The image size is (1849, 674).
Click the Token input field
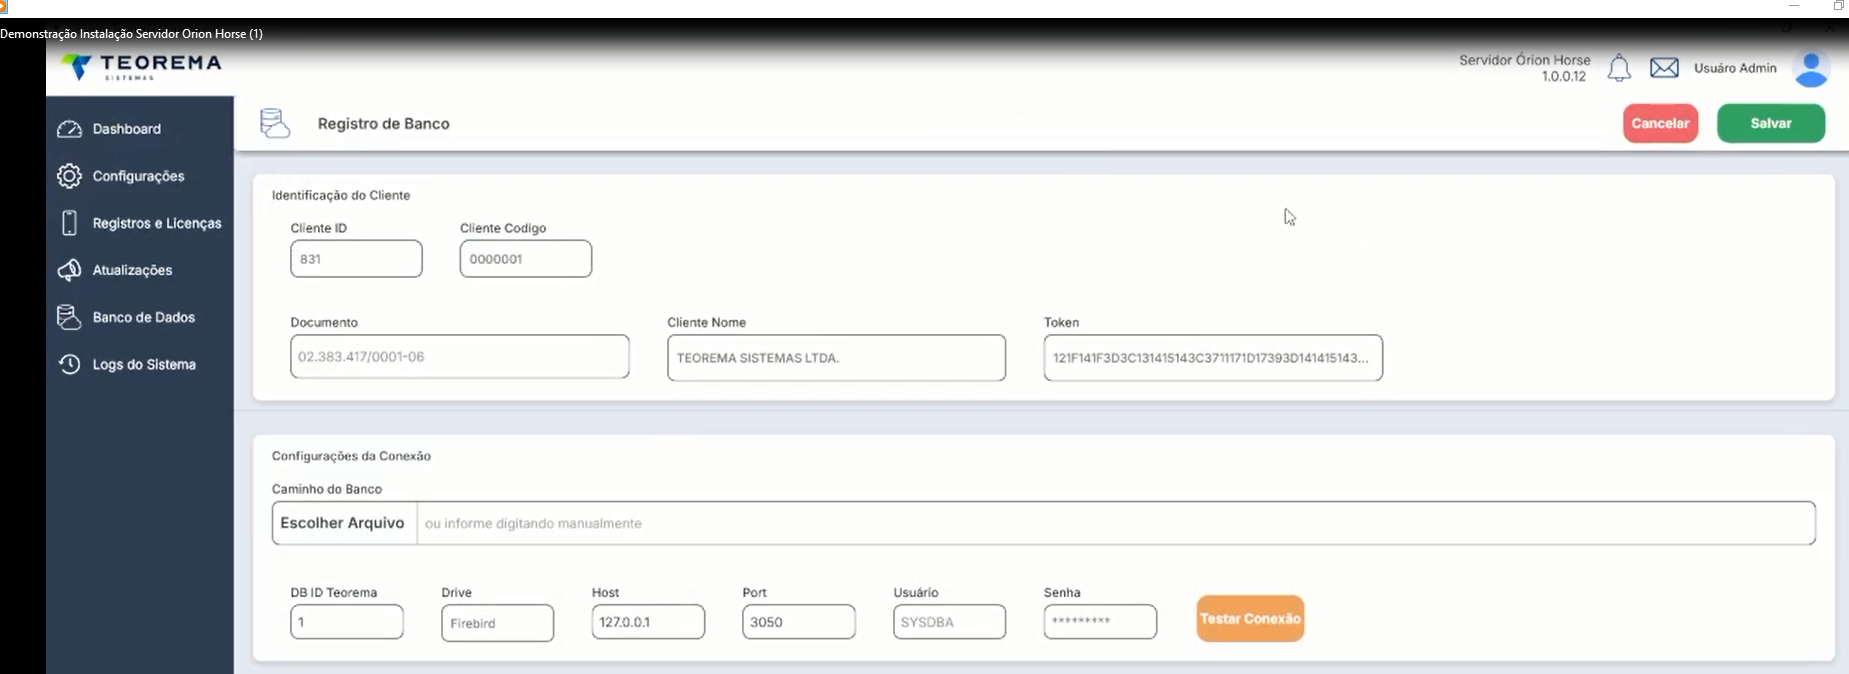coord(1213,358)
